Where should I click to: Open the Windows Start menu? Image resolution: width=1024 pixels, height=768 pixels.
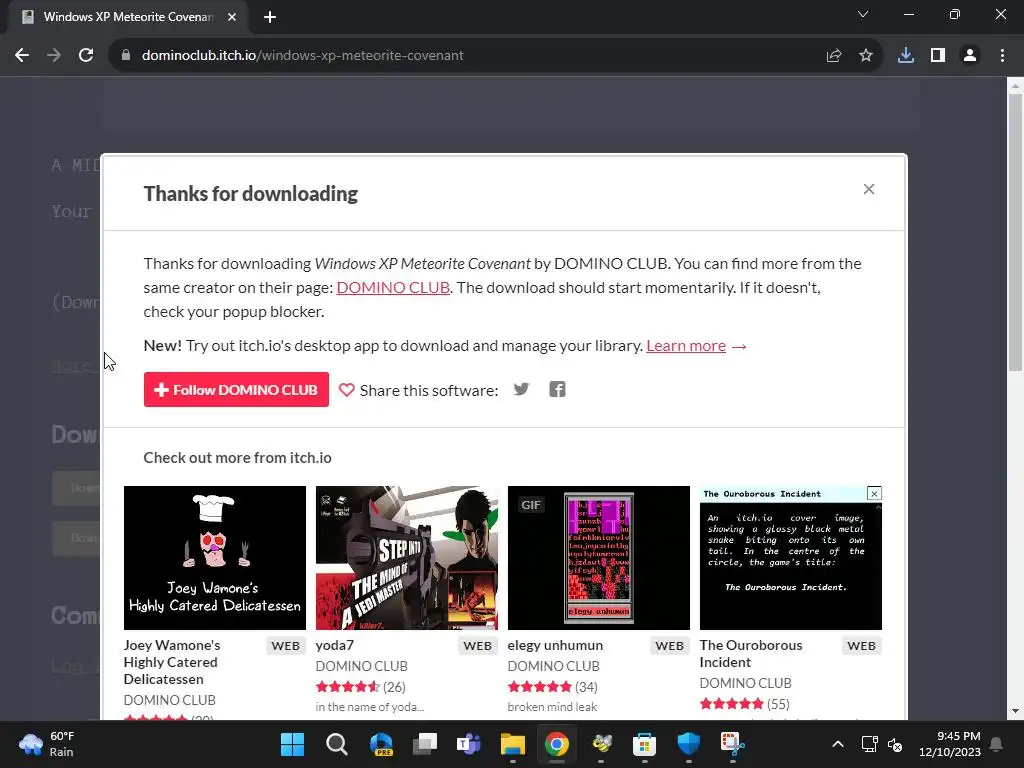coord(292,744)
